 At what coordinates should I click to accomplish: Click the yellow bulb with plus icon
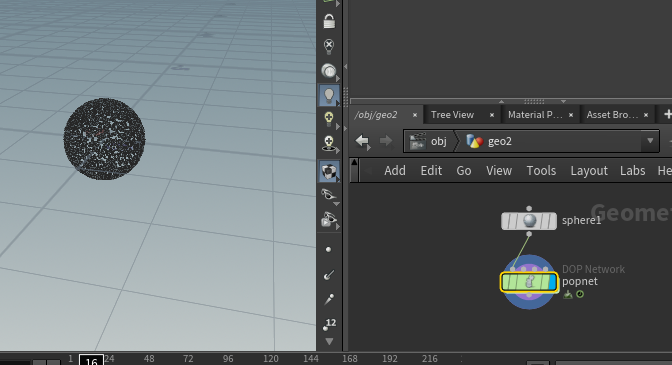pyautogui.click(x=329, y=120)
